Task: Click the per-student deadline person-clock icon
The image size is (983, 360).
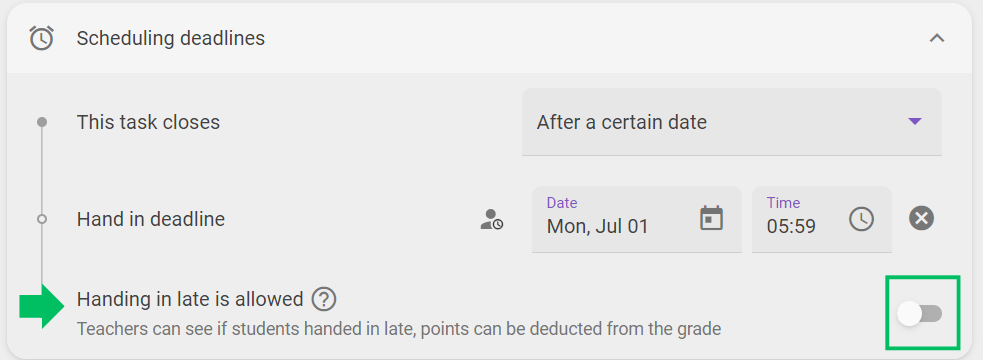Action: tap(492, 219)
